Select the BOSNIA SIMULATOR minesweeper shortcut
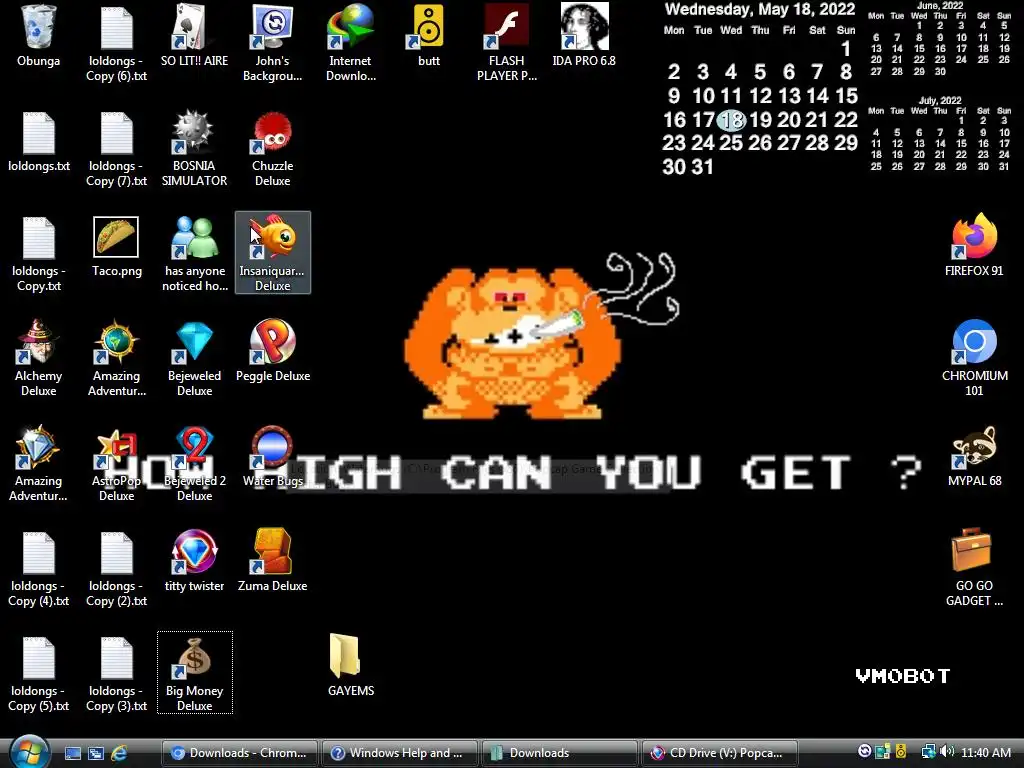The image size is (1024, 768). pos(195,148)
